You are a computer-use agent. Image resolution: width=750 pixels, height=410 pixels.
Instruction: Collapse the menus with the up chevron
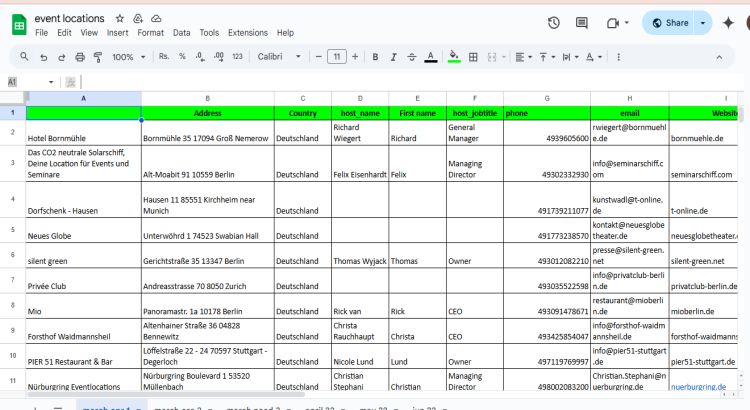coord(719,57)
